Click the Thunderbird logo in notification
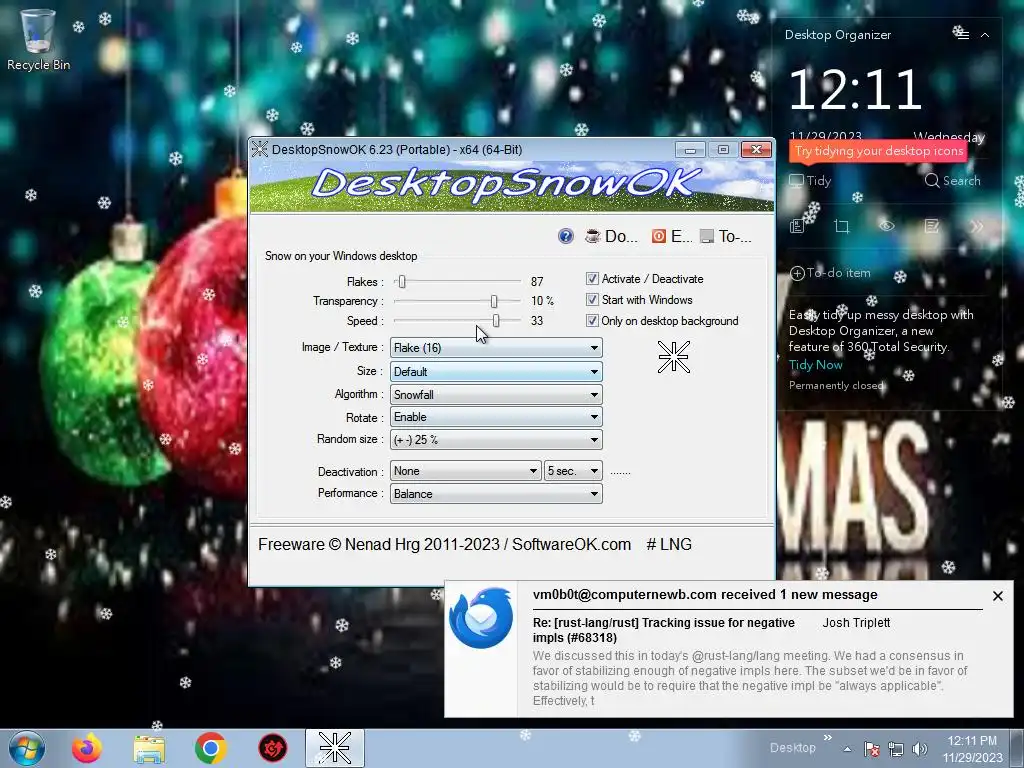Viewport: 1024px width, 768px height. pos(481,618)
